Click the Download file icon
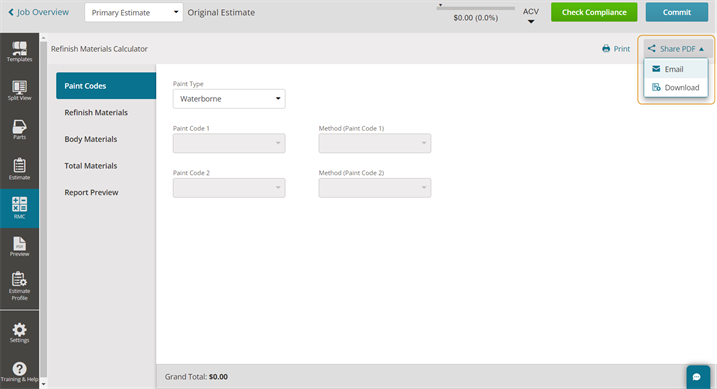 pos(656,87)
